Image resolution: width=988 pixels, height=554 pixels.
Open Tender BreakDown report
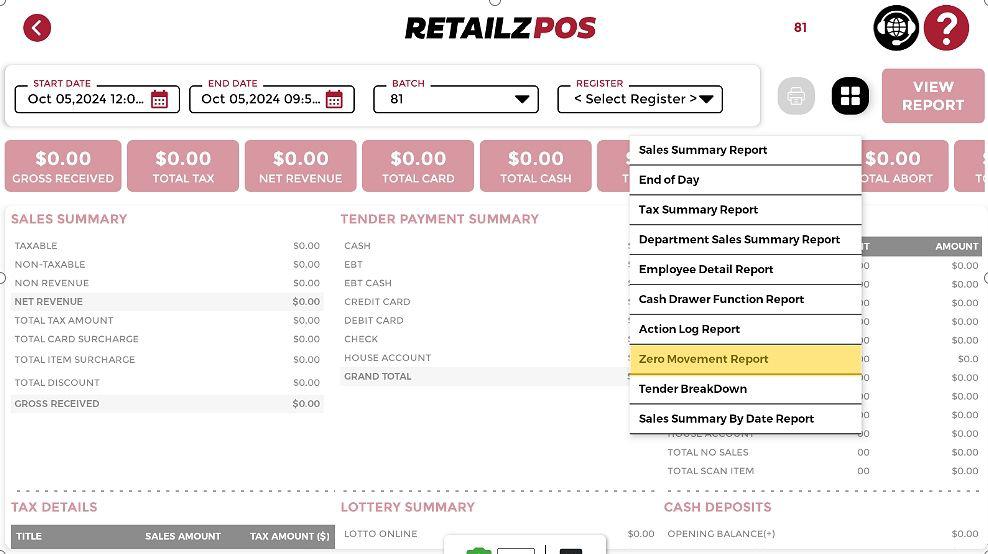745,389
